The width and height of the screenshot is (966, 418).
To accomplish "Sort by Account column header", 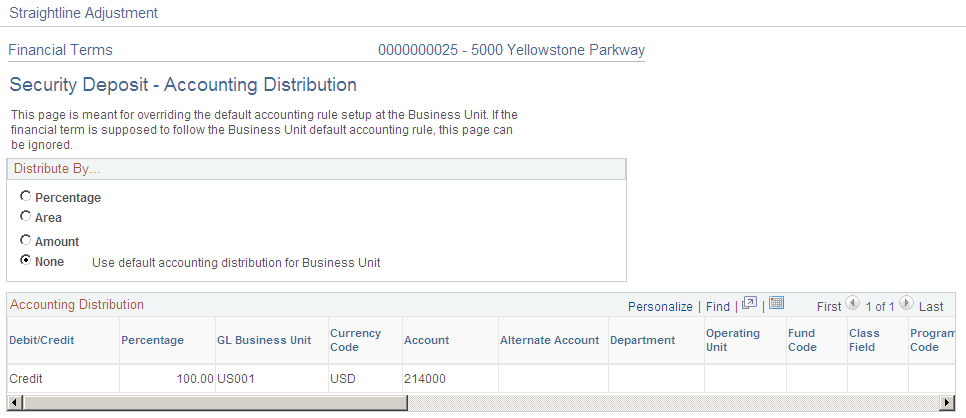I will (426, 340).
